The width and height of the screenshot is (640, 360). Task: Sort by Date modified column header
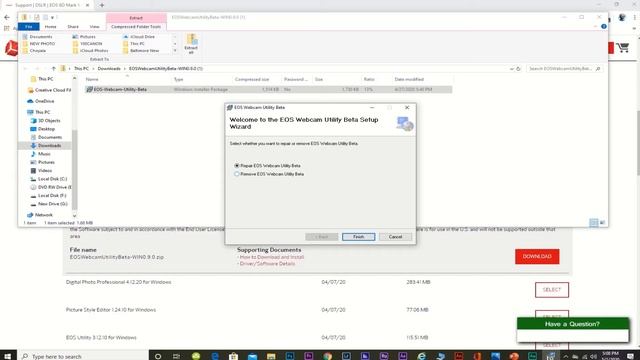click(409, 79)
